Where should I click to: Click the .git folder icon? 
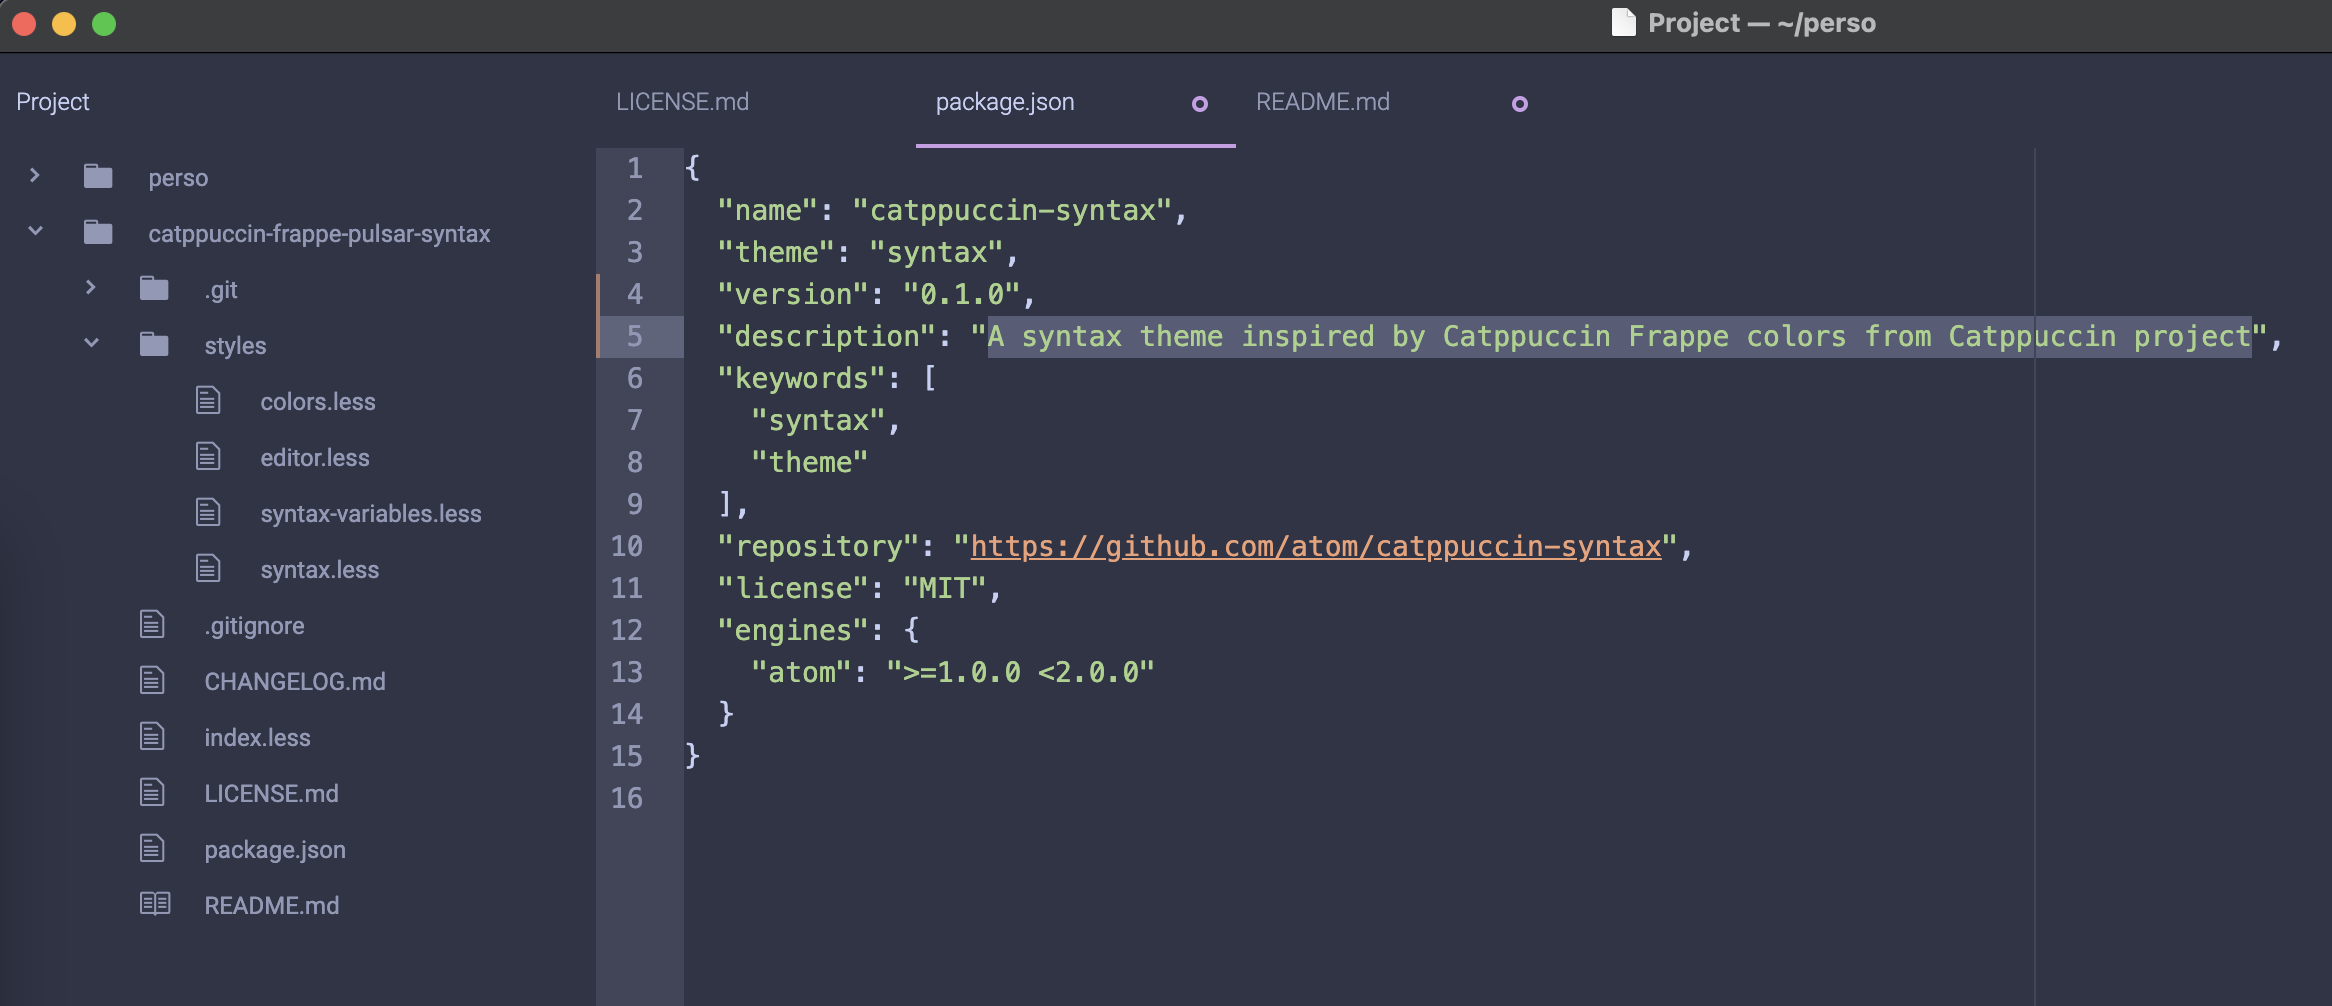[x=154, y=289]
